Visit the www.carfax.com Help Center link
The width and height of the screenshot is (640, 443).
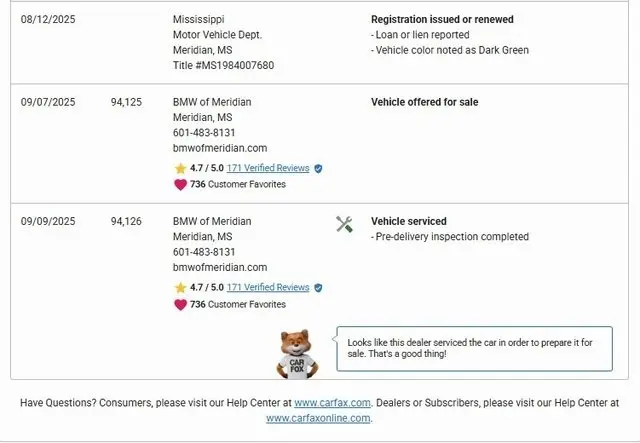point(332,403)
